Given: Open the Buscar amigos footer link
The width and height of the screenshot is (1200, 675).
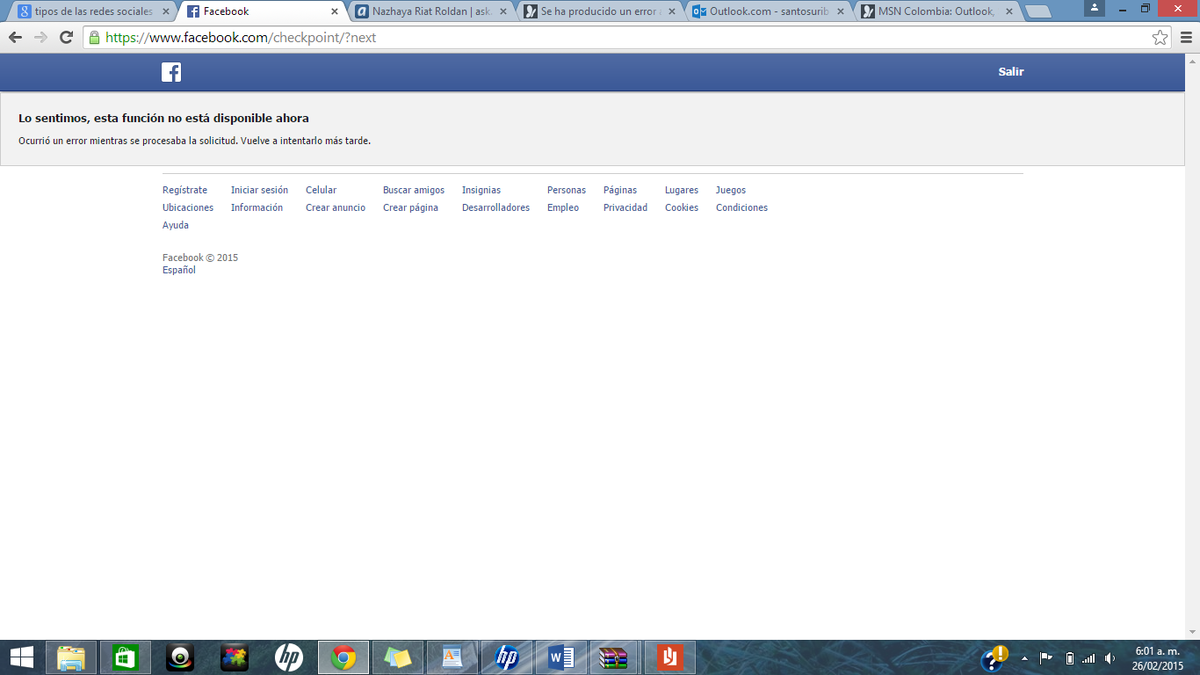Looking at the screenshot, I should (414, 190).
